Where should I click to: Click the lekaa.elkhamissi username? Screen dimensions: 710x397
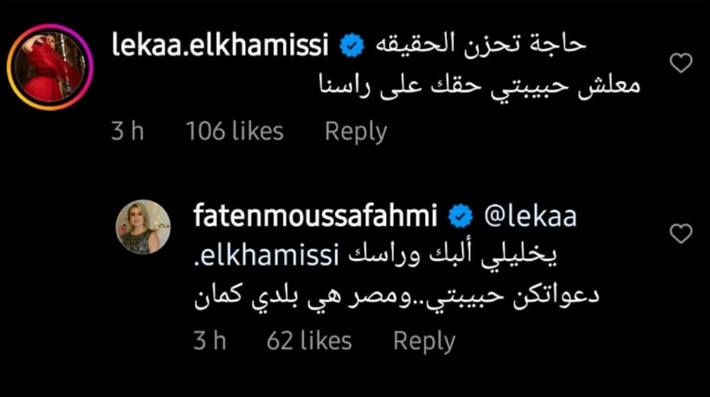pyautogui.click(x=220, y=45)
